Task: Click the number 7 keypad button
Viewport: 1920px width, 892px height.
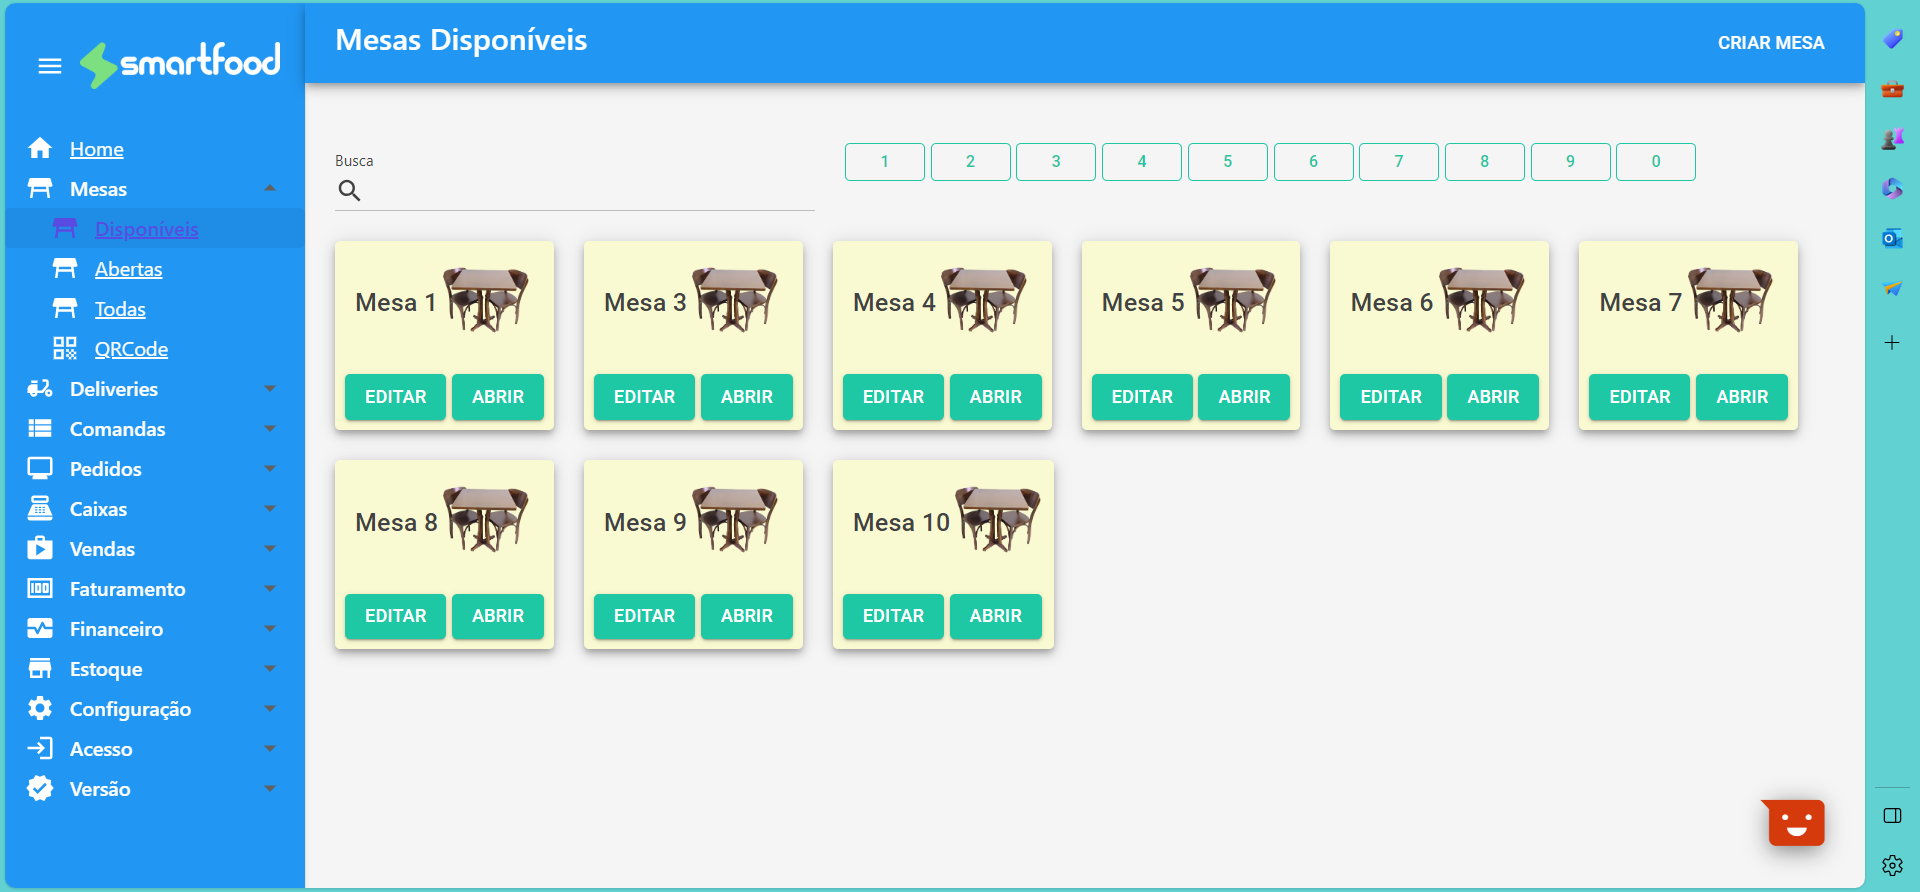Action: [x=1398, y=162]
